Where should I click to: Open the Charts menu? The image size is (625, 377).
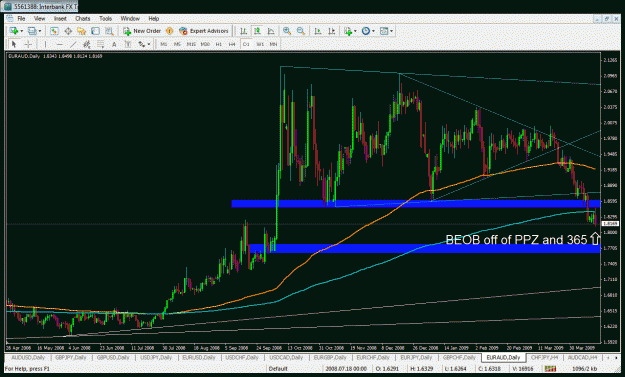click(x=83, y=18)
